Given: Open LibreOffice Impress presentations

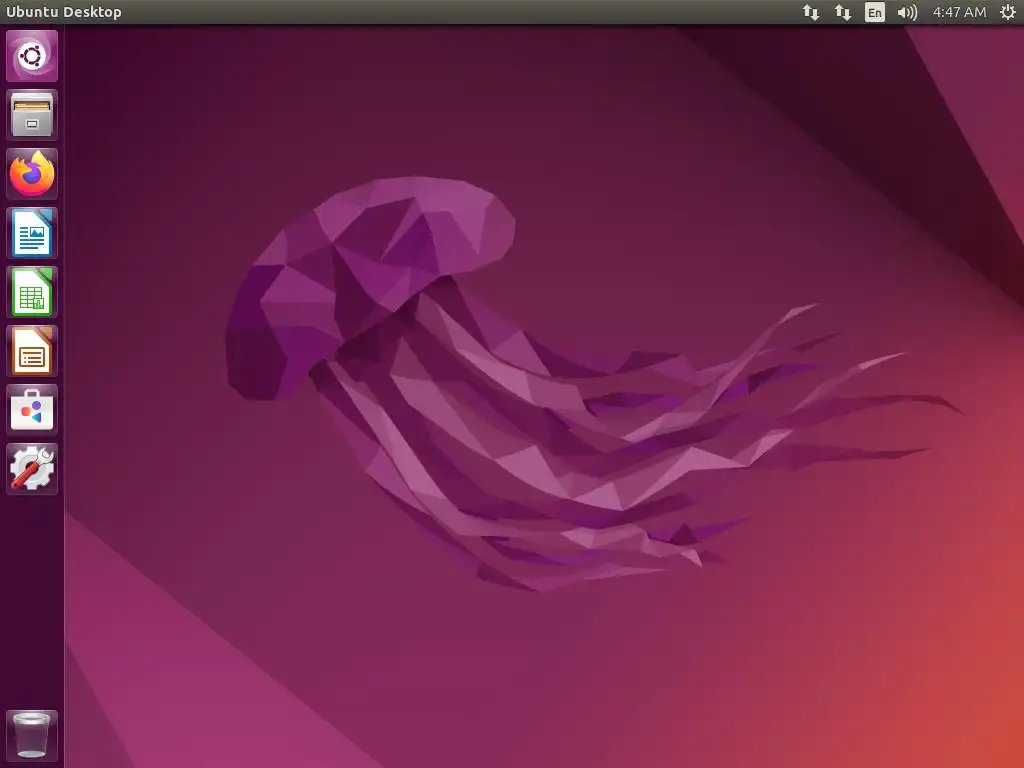Looking at the screenshot, I should point(32,351).
